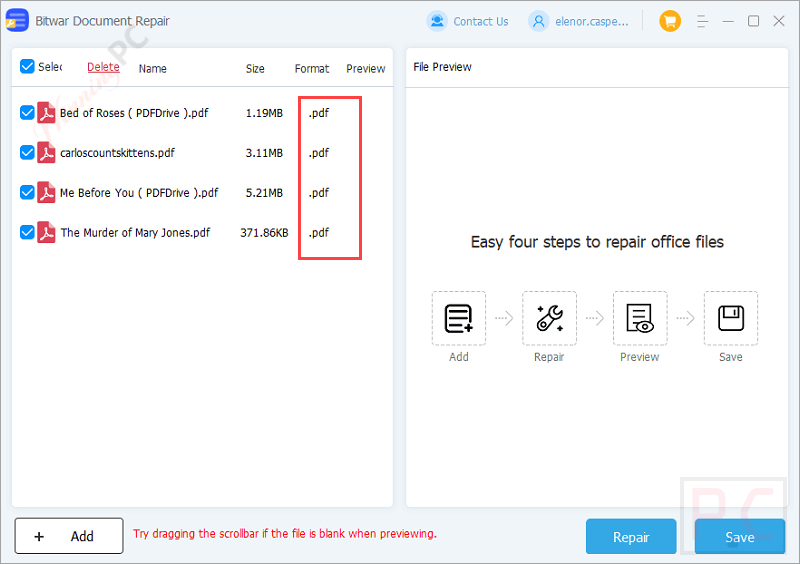This screenshot has width=800, height=564.
Task: Click .pdf format of Bed of Roses row
Action: pyautogui.click(x=319, y=113)
